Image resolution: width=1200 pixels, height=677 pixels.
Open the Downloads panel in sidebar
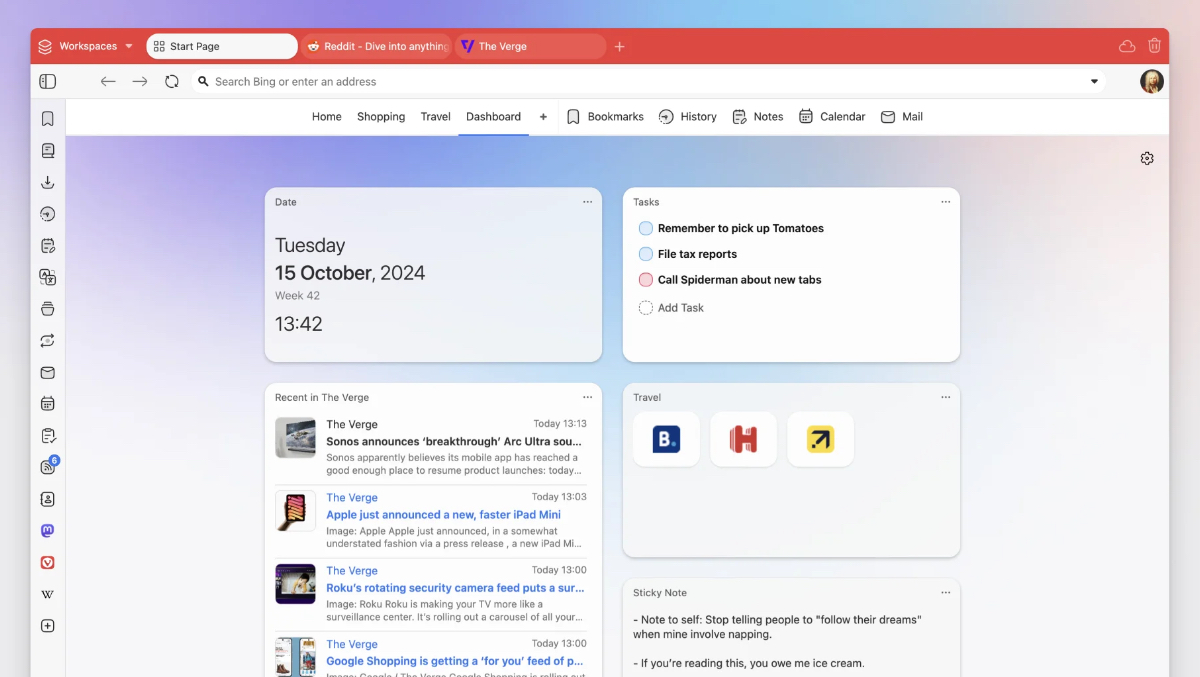click(47, 182)
